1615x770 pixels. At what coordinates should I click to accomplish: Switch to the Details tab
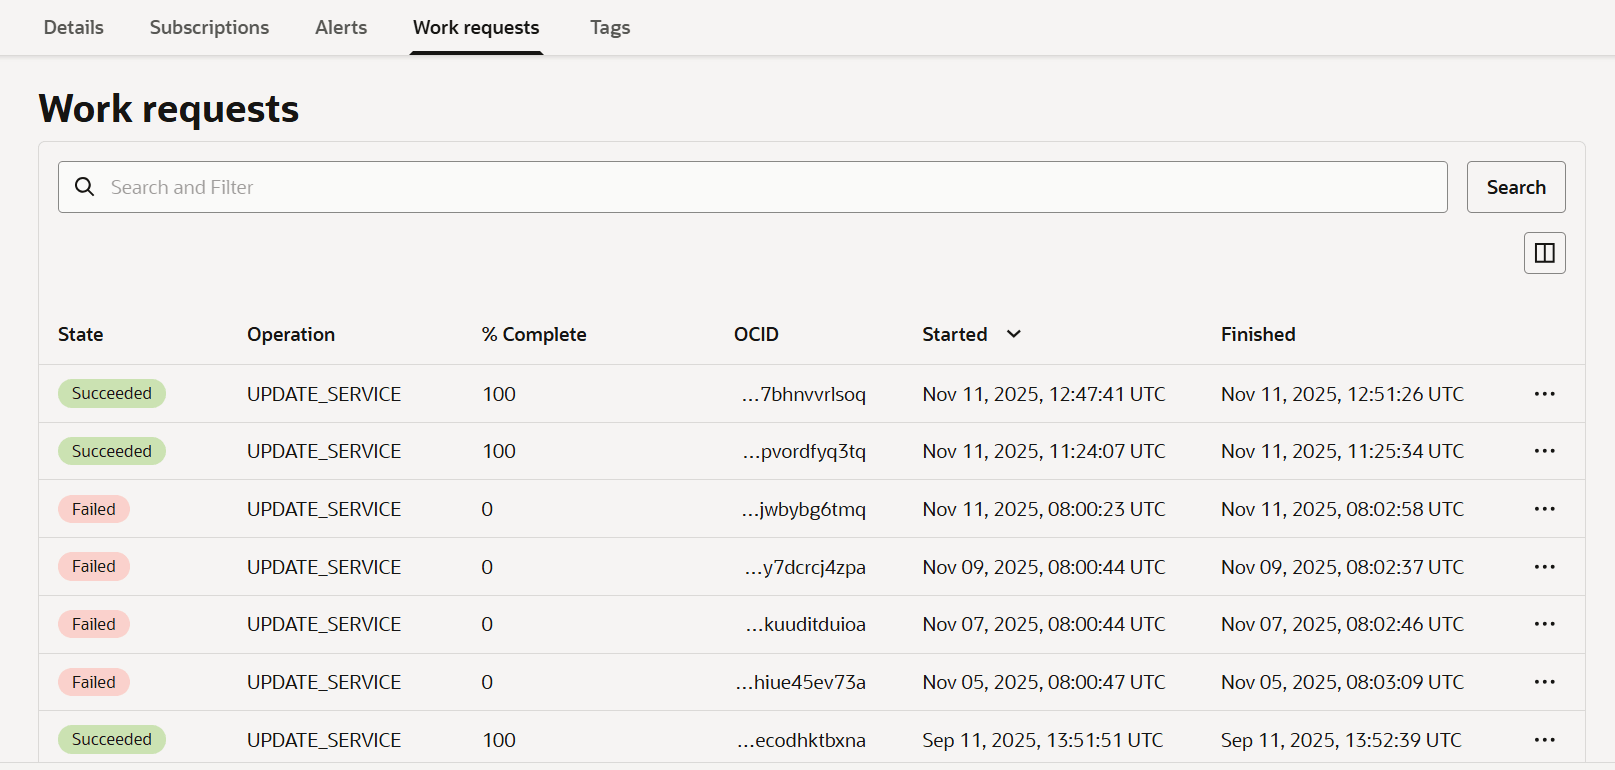tap(73, 28)
